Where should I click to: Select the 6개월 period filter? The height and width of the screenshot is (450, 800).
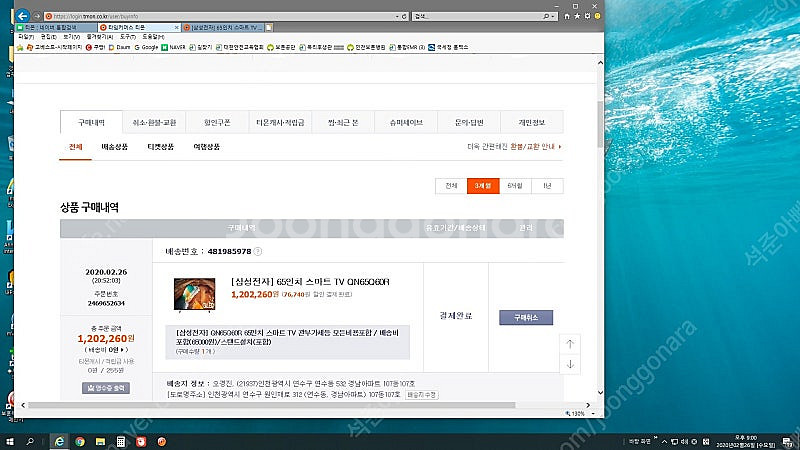(515, 186)
